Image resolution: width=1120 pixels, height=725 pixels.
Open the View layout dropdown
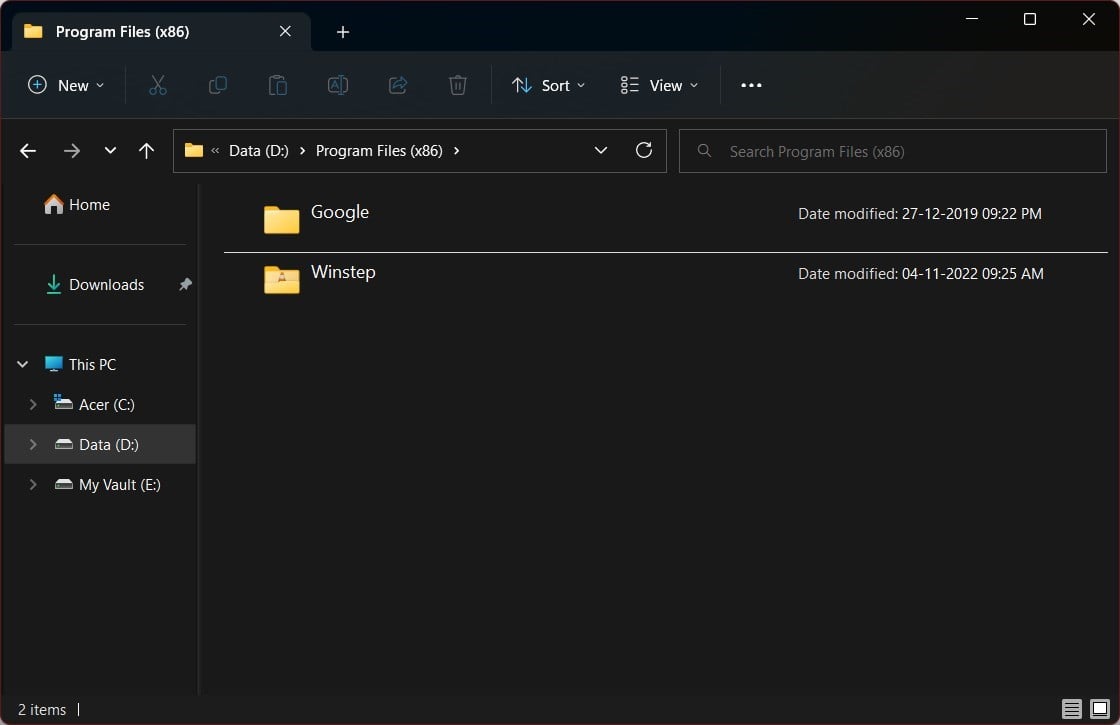point(659,85)
